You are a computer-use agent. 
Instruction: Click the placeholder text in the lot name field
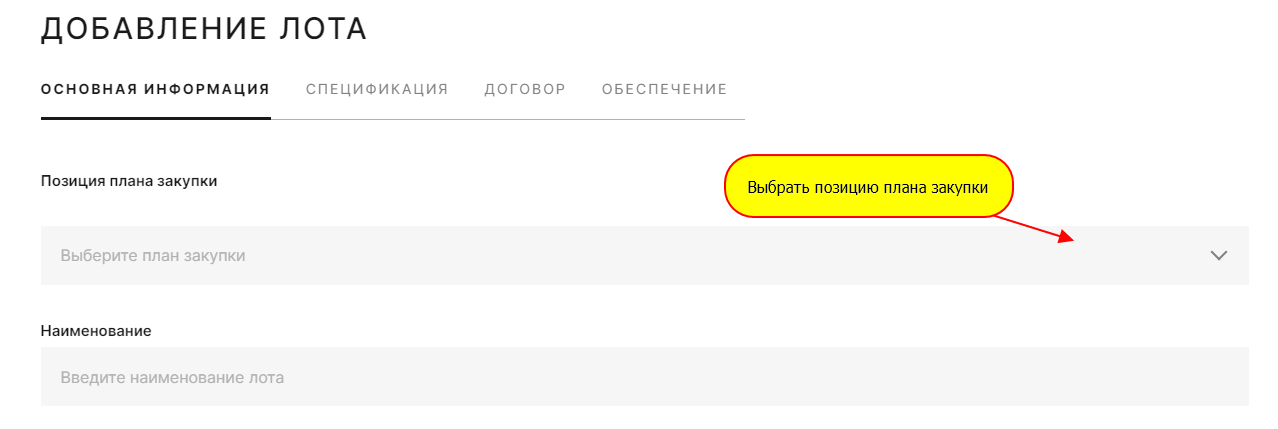pos(172,378)
